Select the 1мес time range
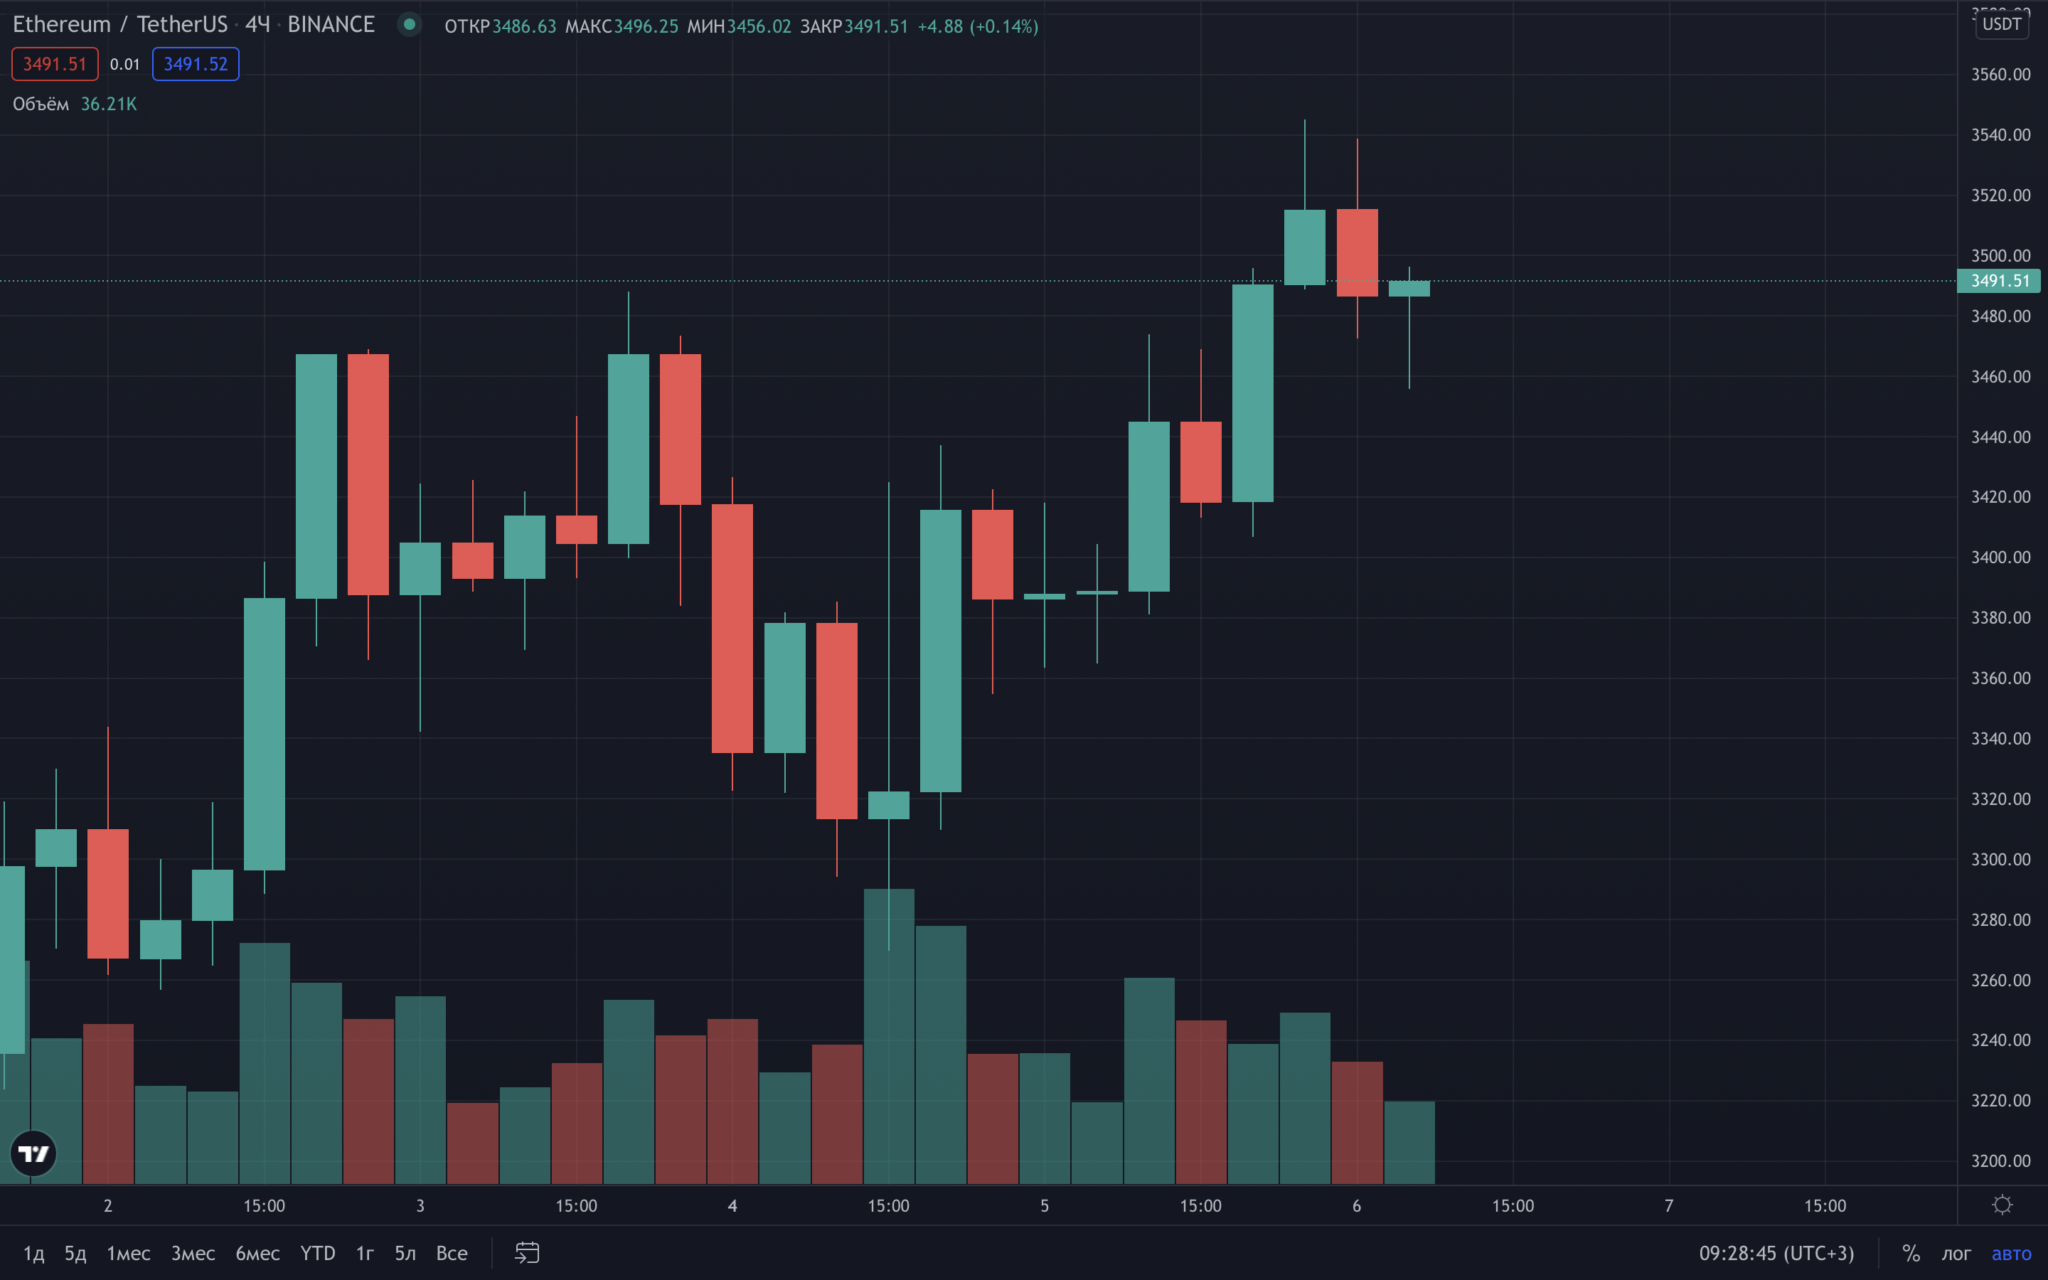Screen dimensions: 2048x1280 click(x=129, y=1253)
